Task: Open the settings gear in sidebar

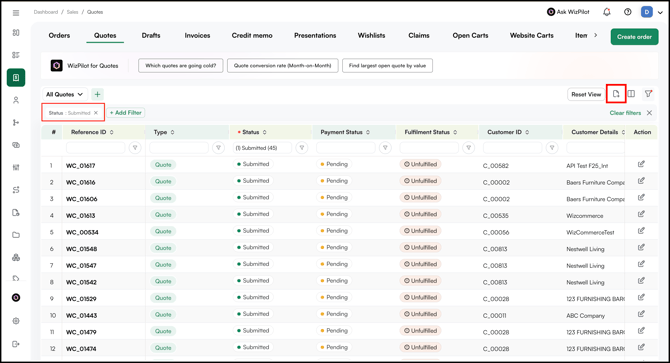Action: [16, 321]
